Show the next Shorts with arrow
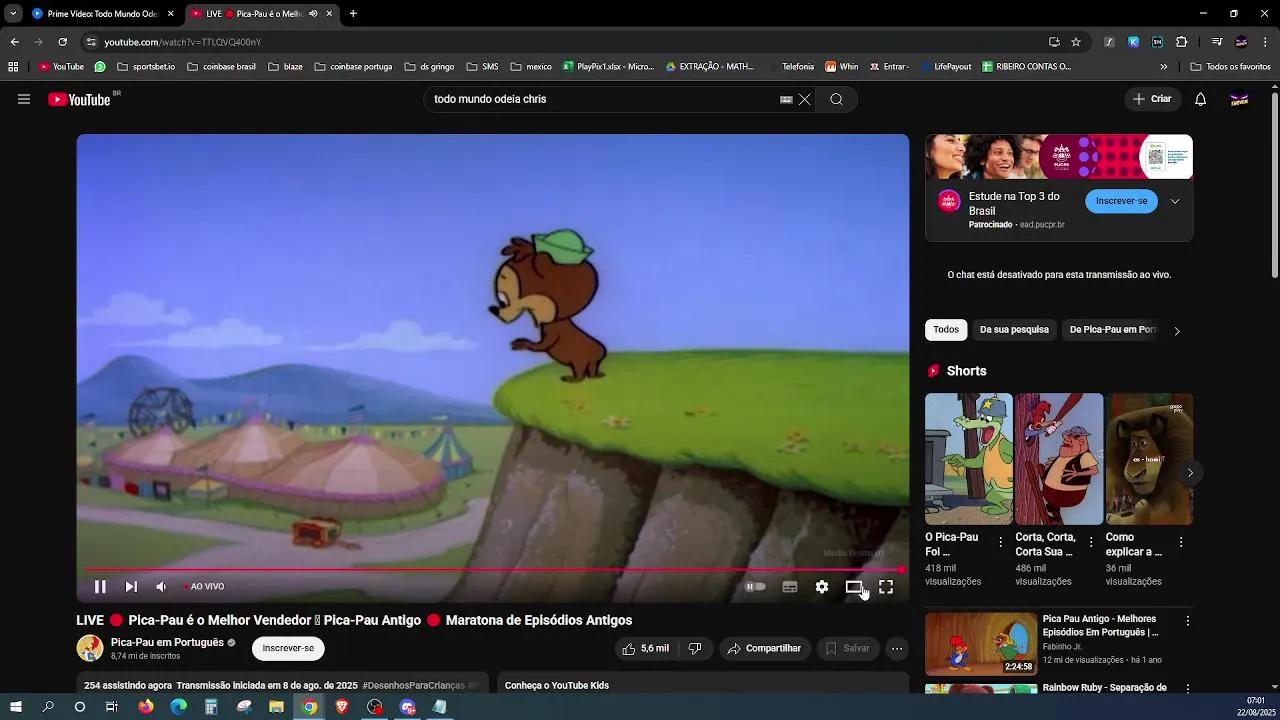 (1190, 473)
